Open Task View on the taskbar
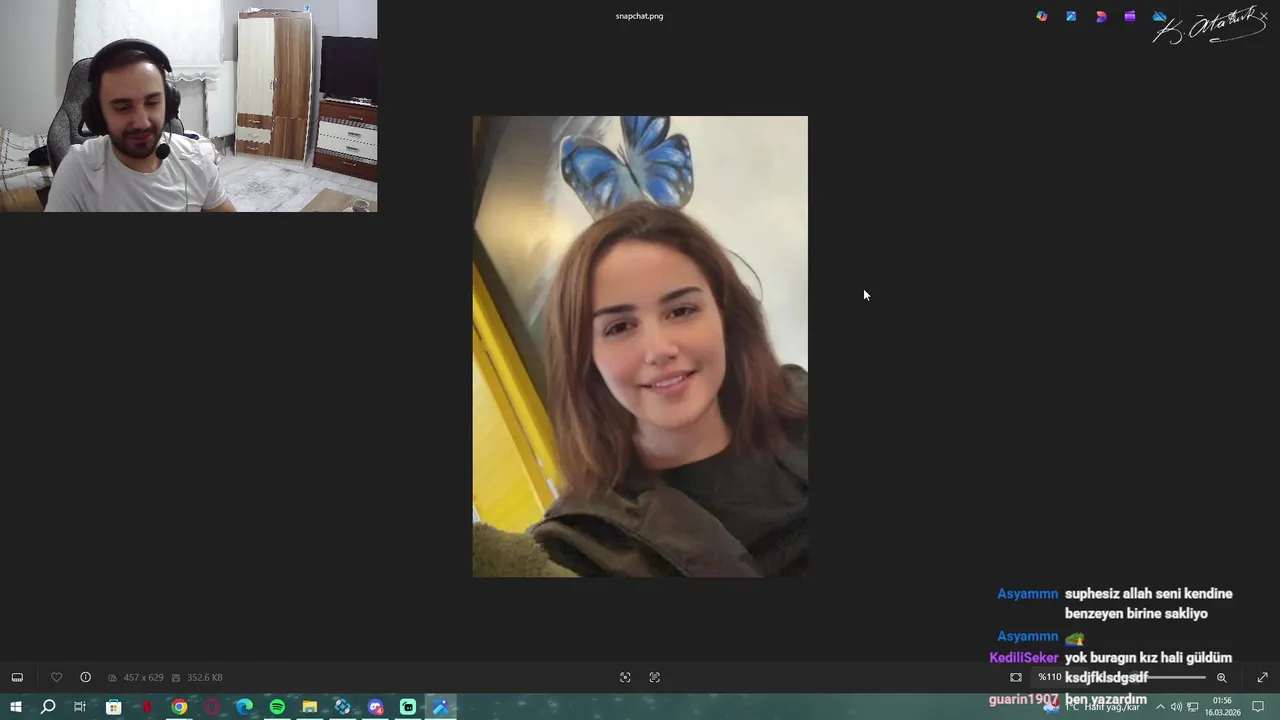The width and height of the screenshot is (1280, 720). [x=80, y=707]
